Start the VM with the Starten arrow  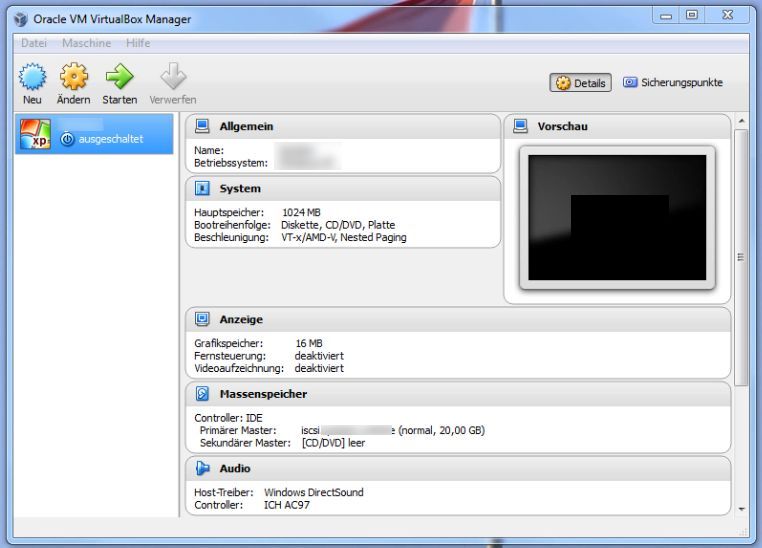119,77
